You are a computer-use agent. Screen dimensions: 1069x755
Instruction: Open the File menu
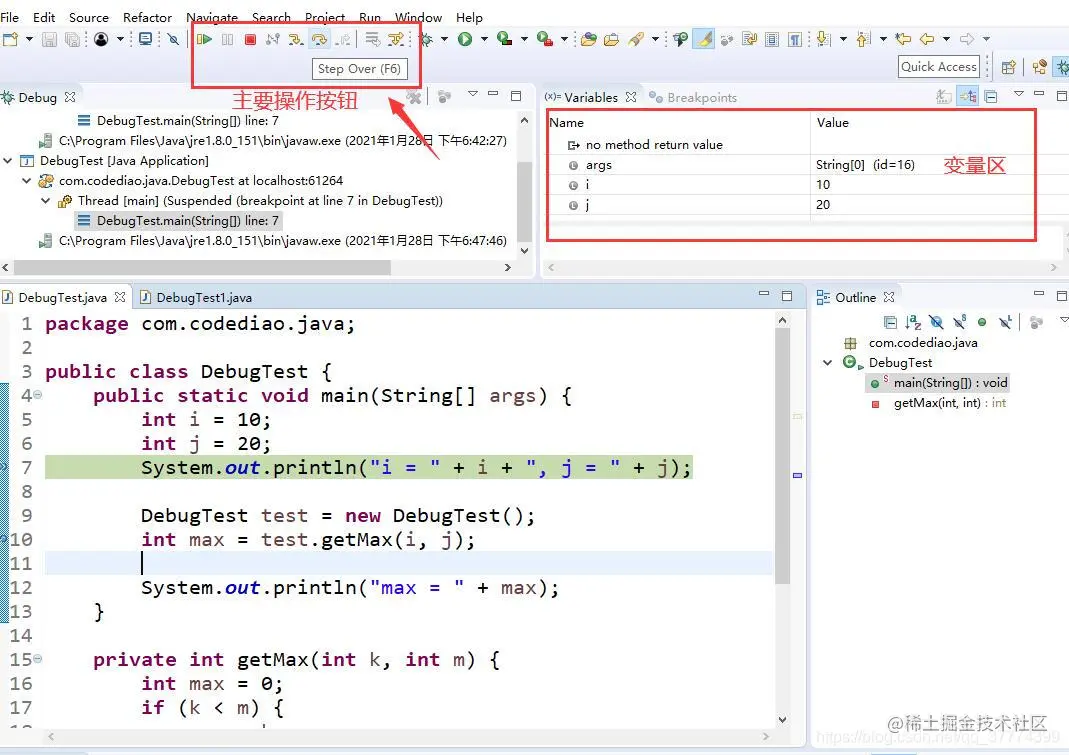pyautogui.click(x=10, y=17)
